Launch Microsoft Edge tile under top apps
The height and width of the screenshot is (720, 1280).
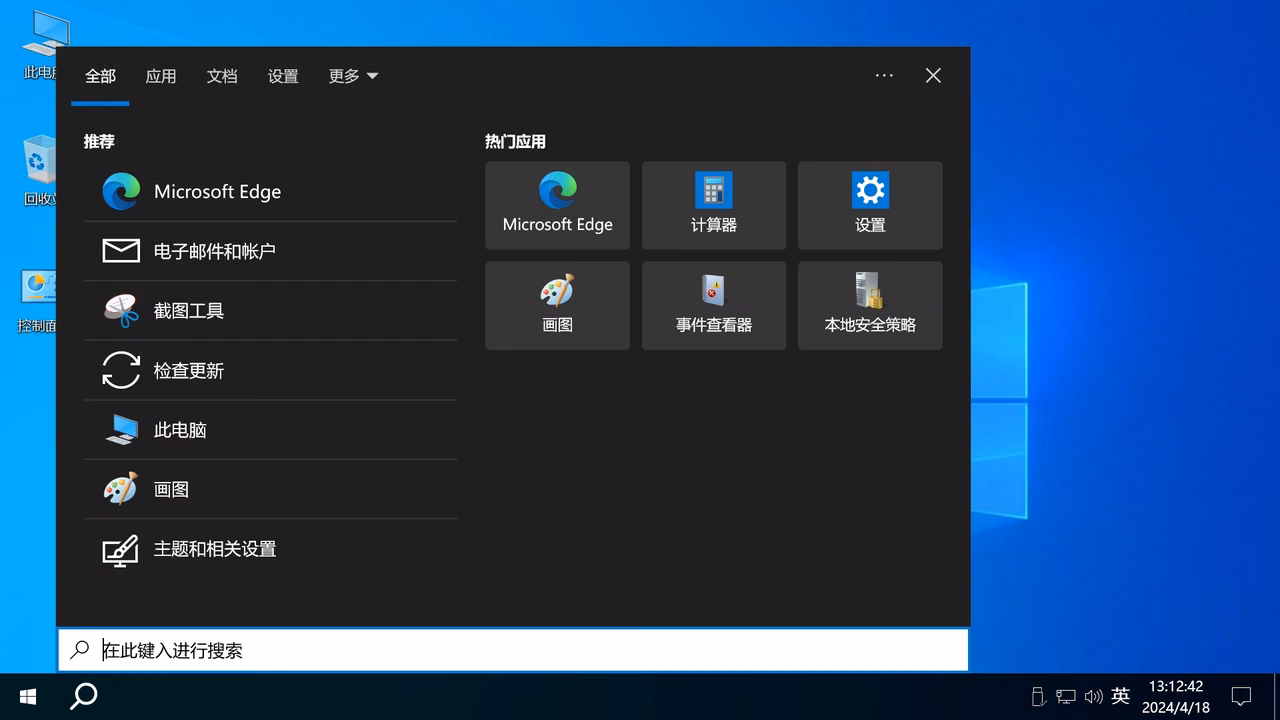[x=557, y=205]
